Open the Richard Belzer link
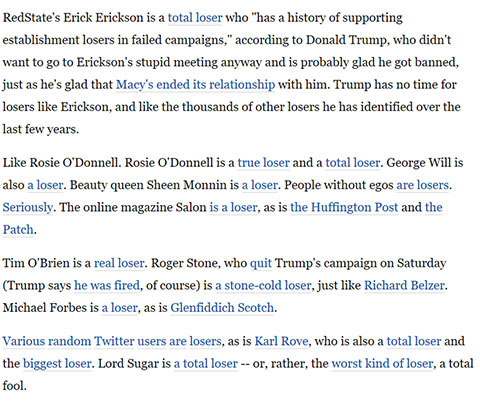 (404, 286)
